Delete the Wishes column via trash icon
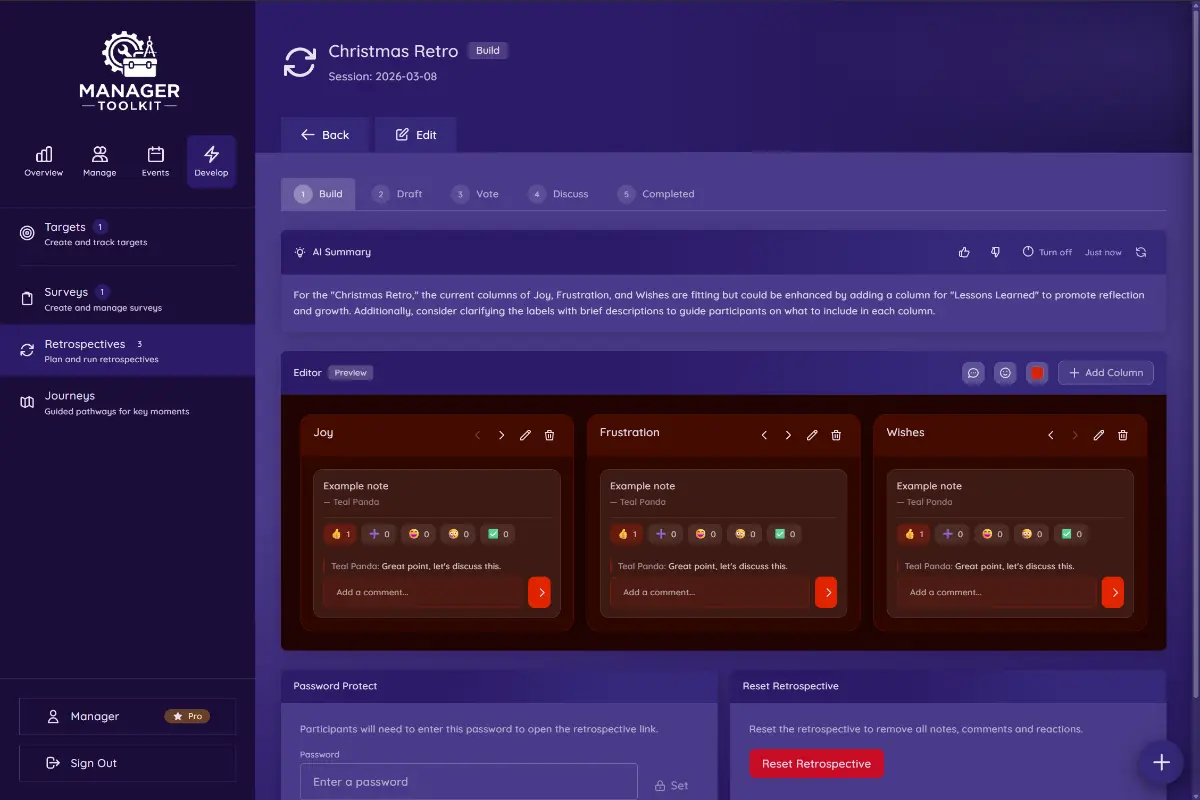This screenshot has height=800, width=1200. [1122, 435]
